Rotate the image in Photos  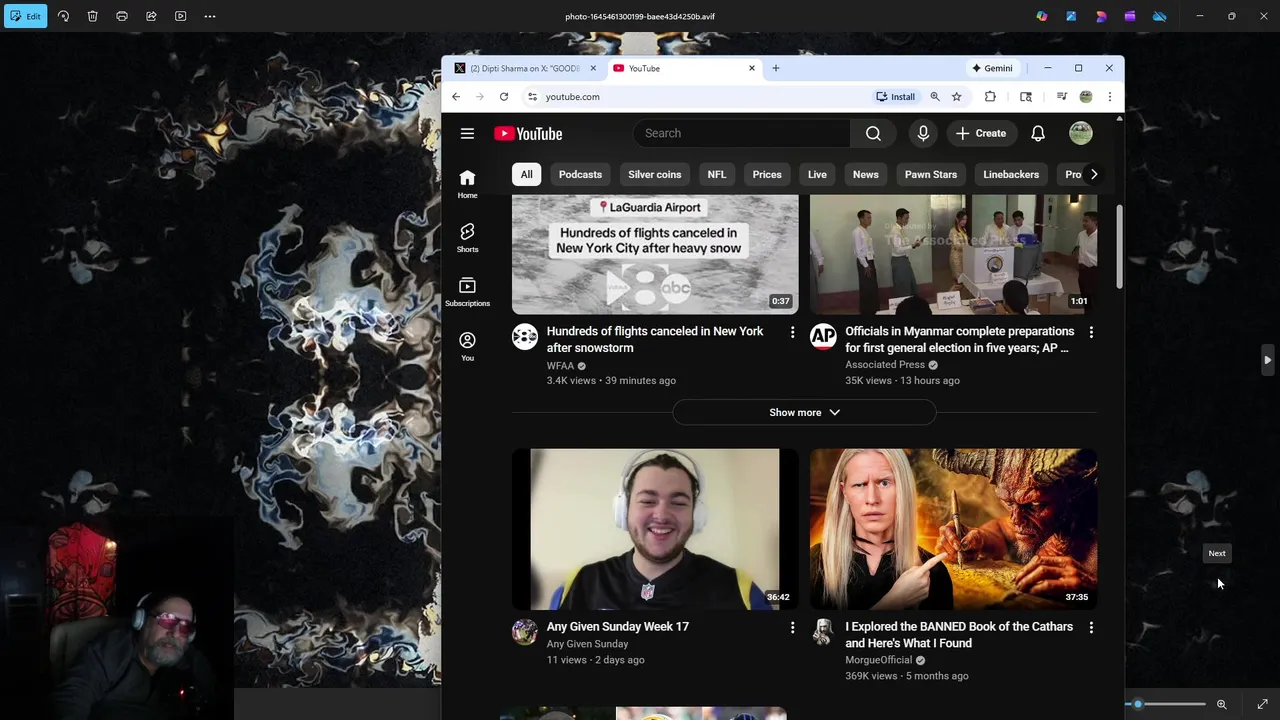[63, 16]
